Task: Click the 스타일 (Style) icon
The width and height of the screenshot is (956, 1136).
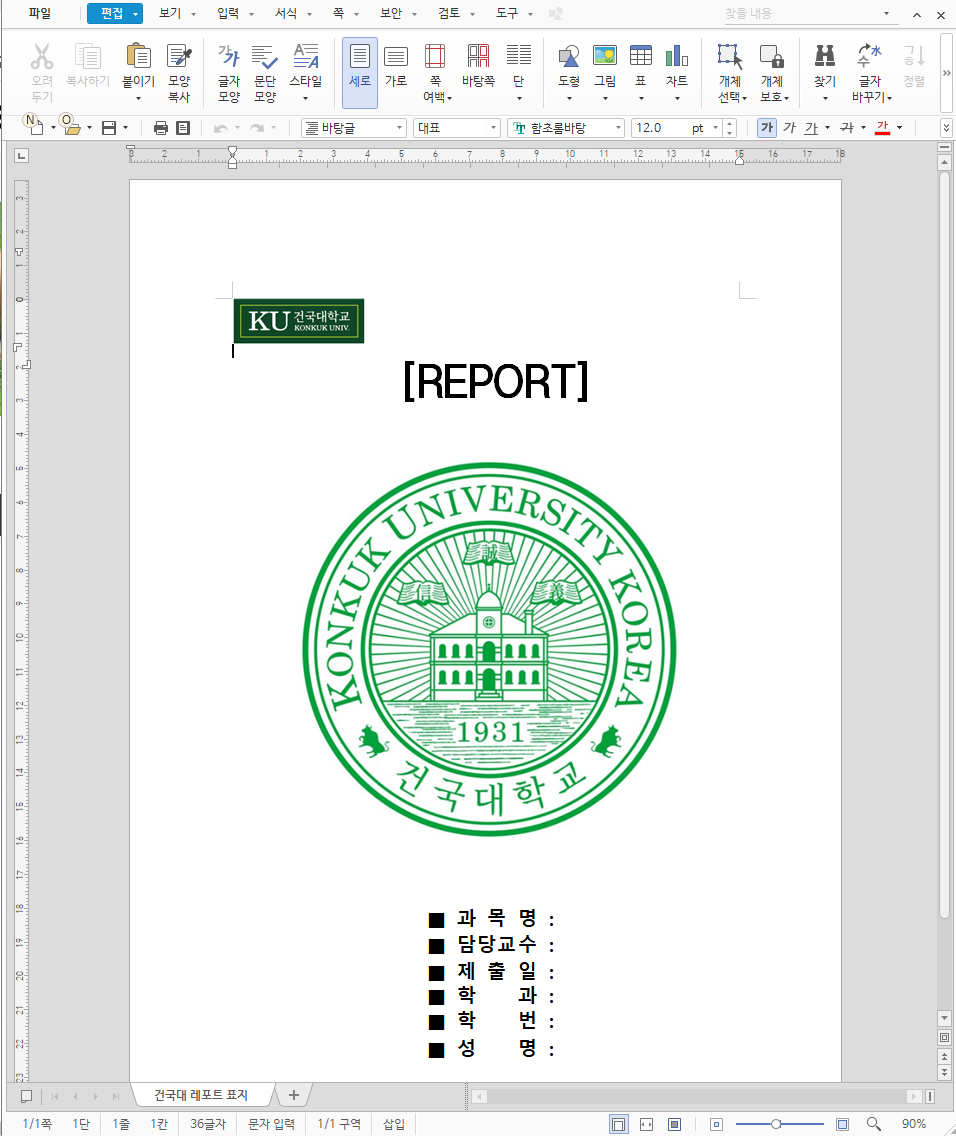Action: (306, 55)
